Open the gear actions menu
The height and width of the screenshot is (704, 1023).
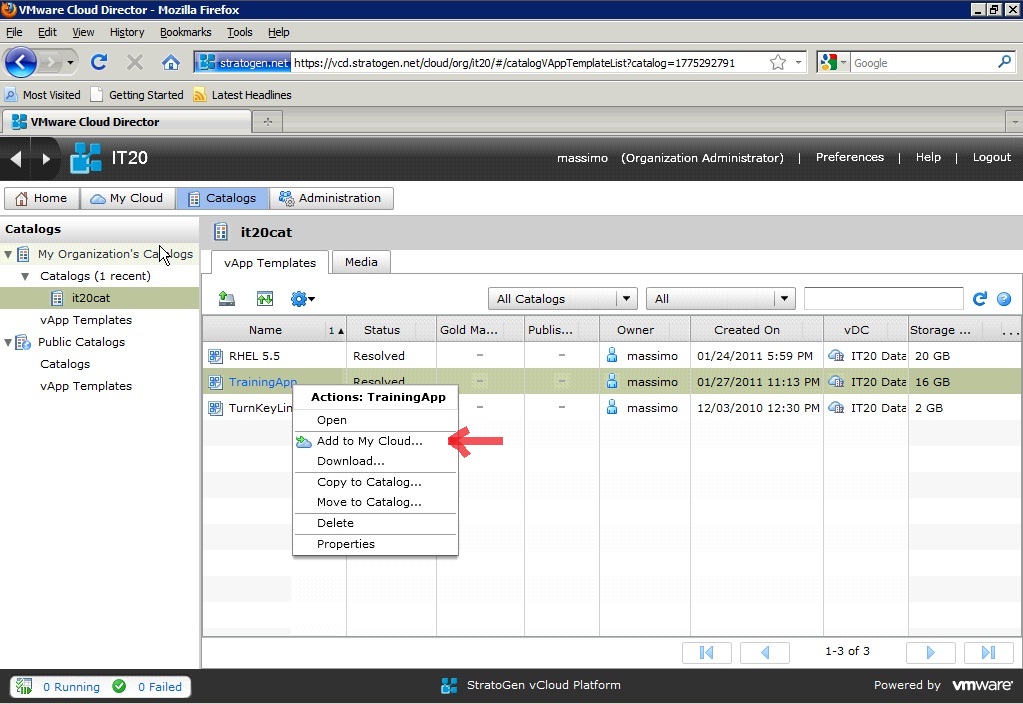tap(302, 299)
